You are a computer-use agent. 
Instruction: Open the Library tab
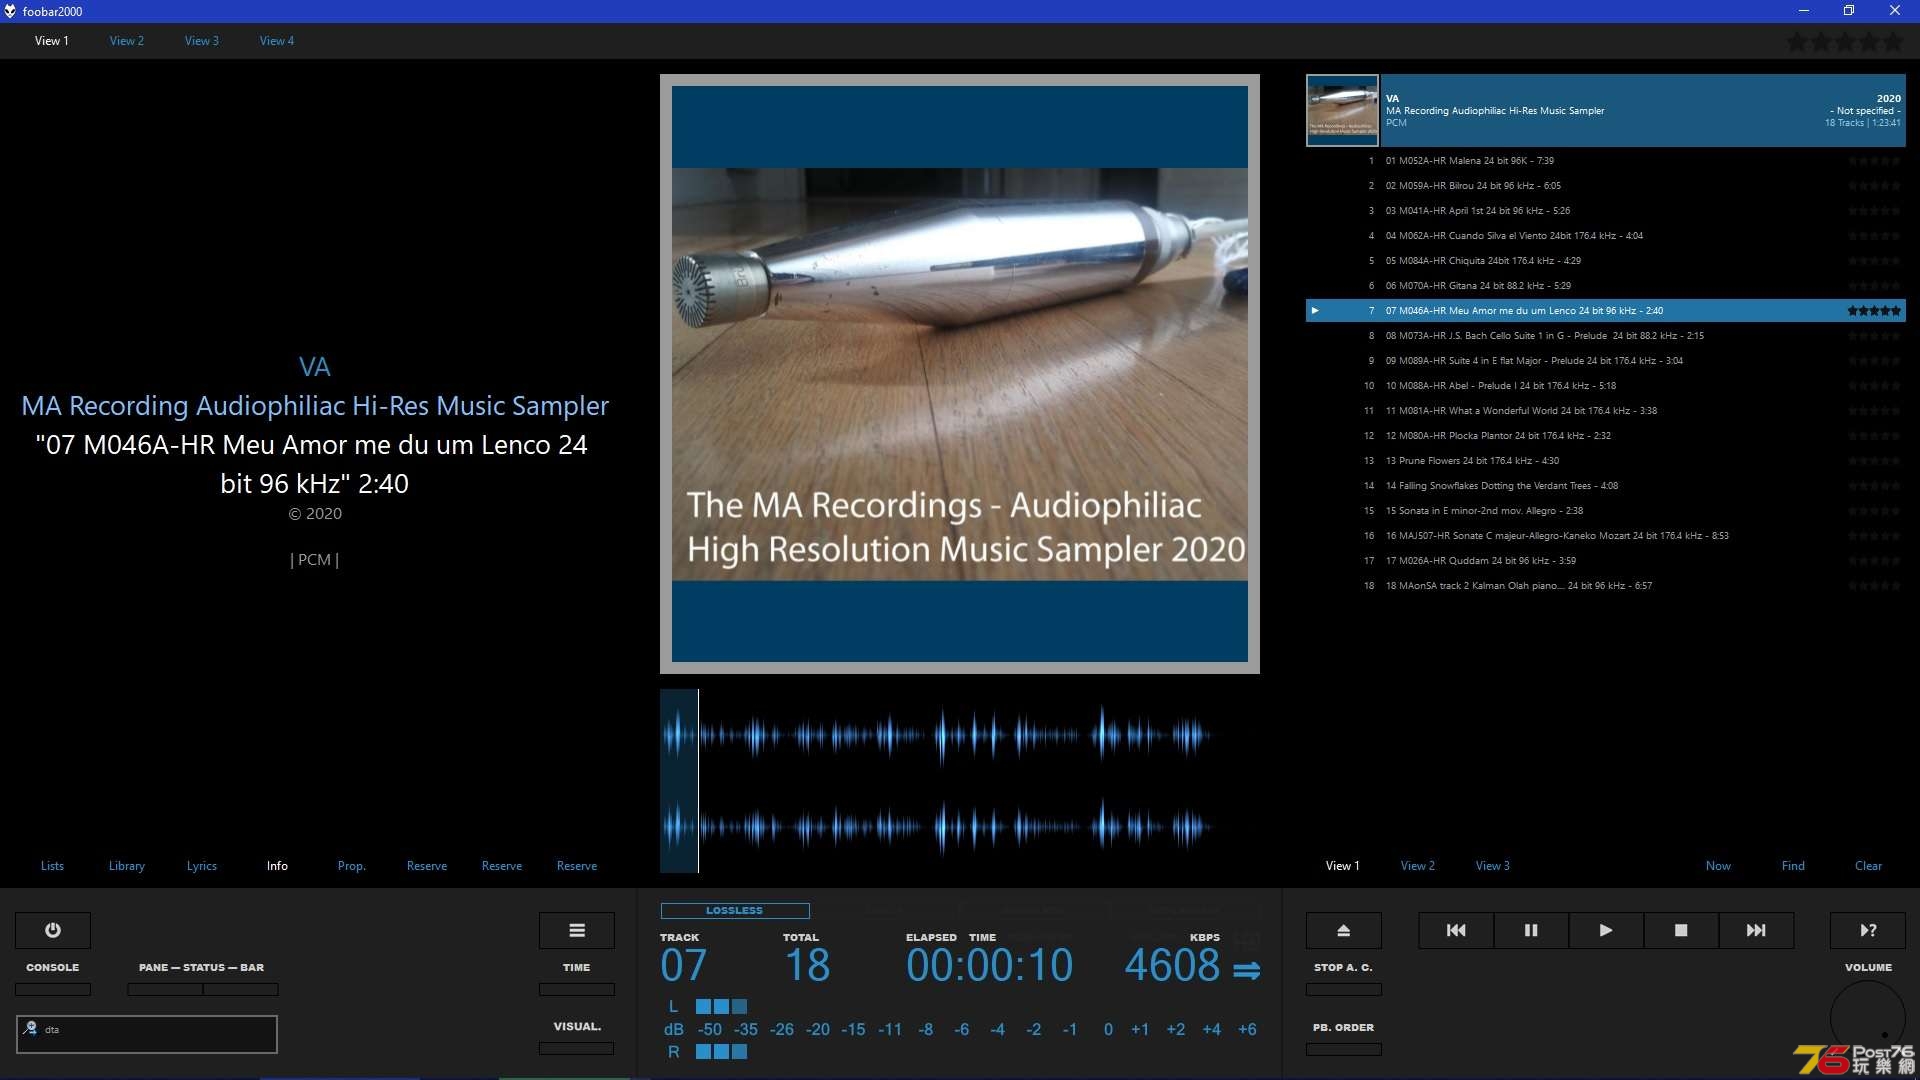tap(127, 866)
